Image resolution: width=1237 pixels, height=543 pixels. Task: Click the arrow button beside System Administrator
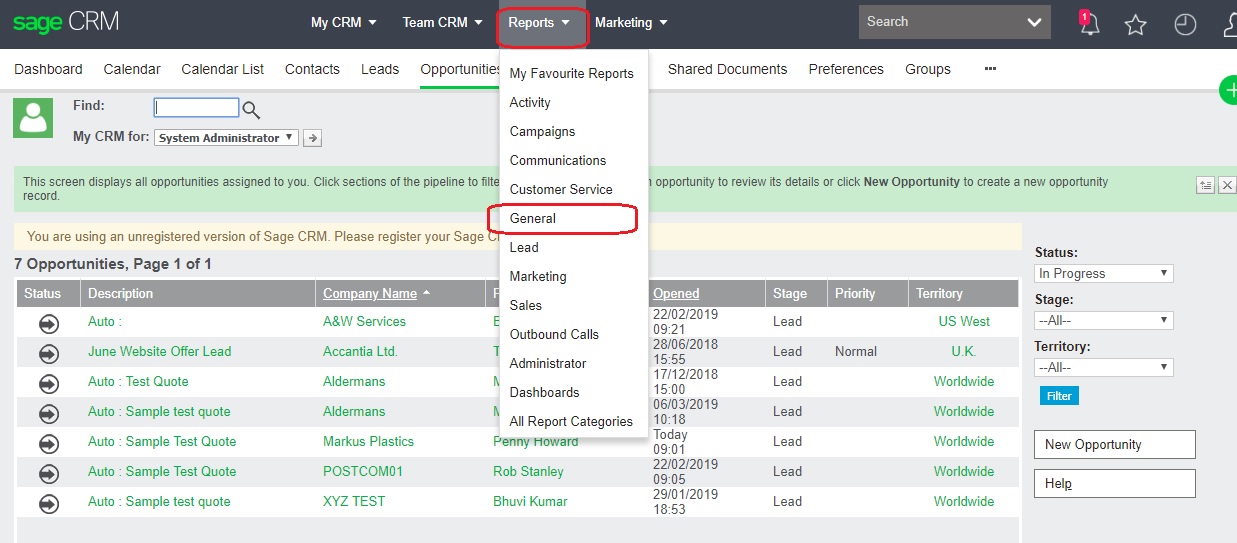pos(312,138)
